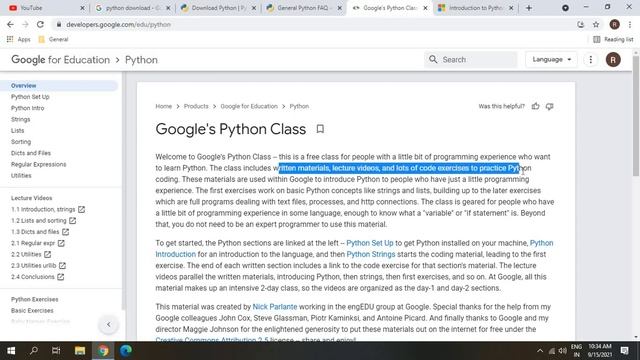
Task: Open the site's more options menu
Action: point(591,60)
